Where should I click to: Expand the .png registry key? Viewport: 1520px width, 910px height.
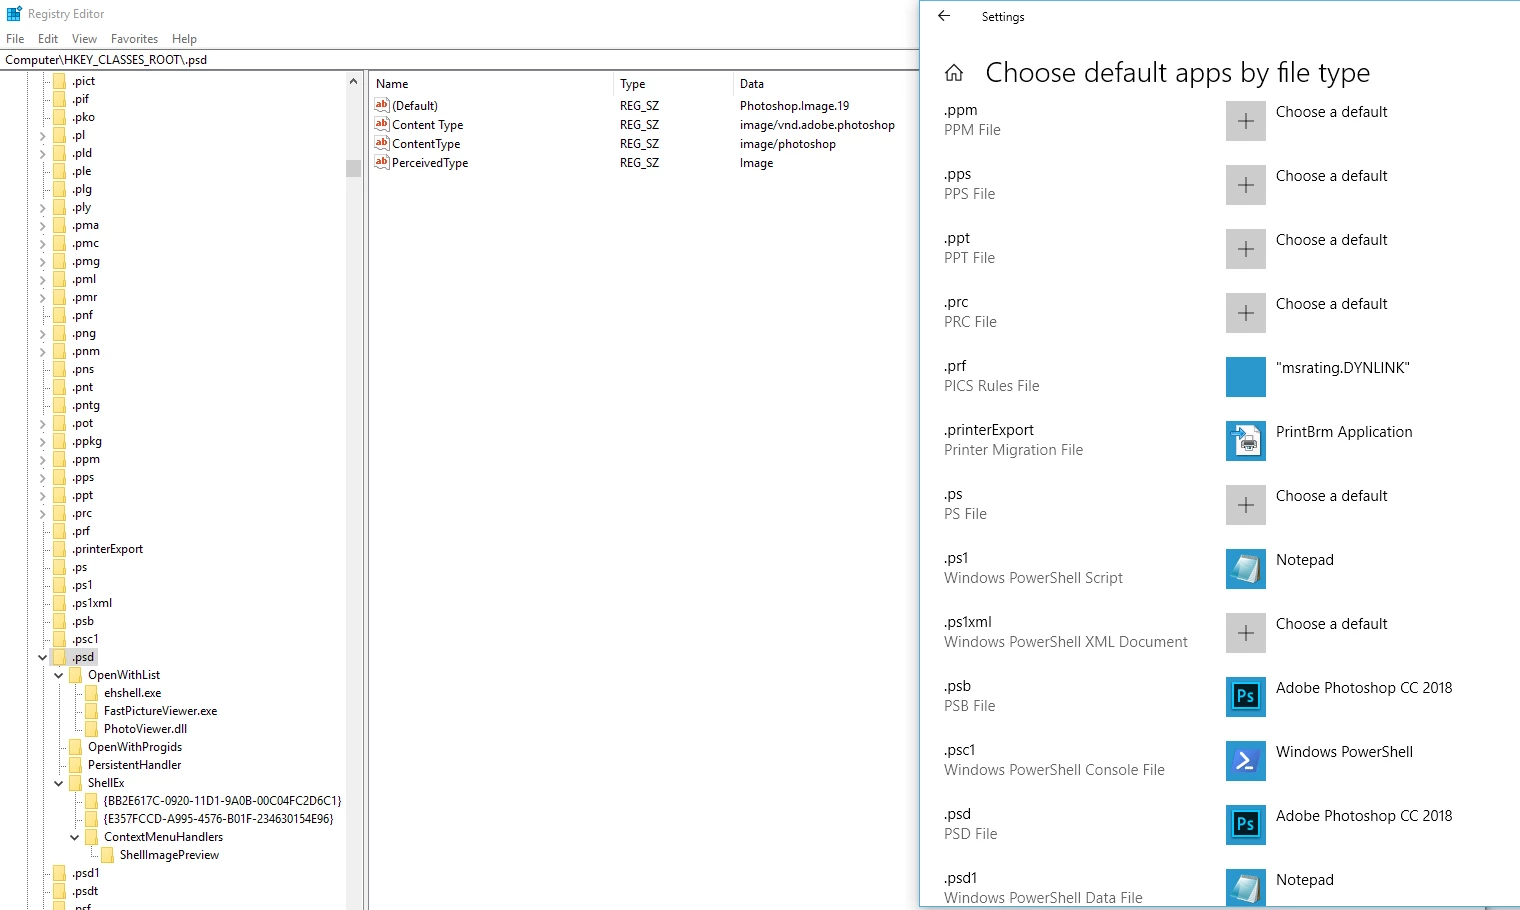coord(42,333)
